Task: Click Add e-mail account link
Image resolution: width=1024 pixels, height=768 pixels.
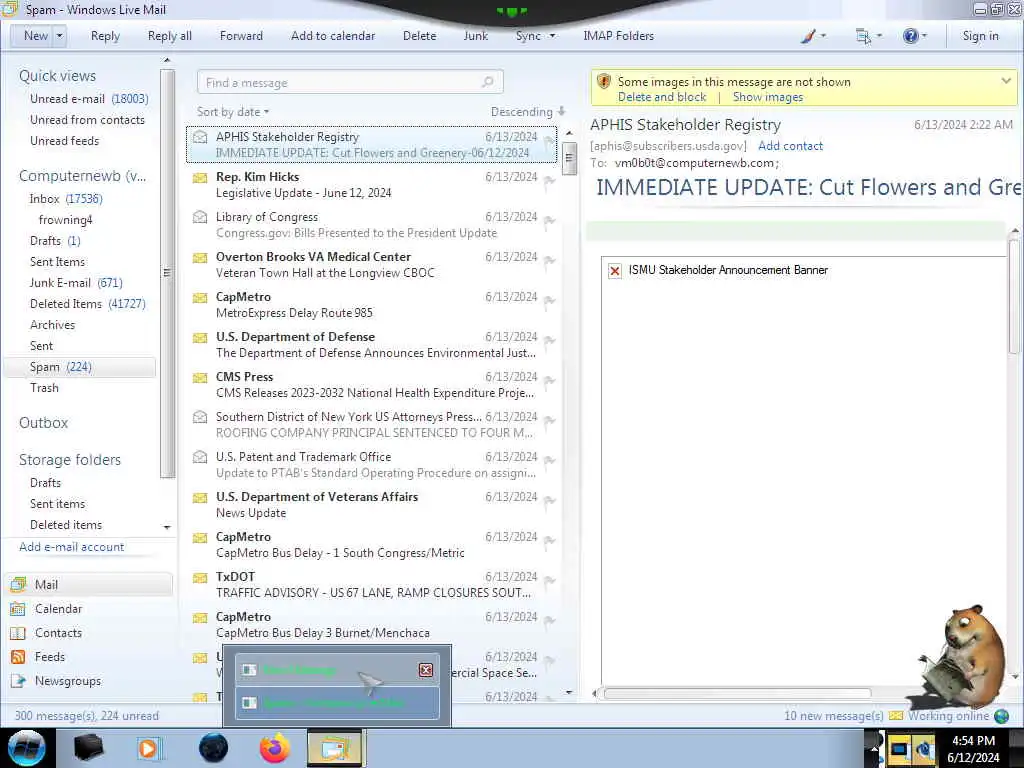Action: 72,547
